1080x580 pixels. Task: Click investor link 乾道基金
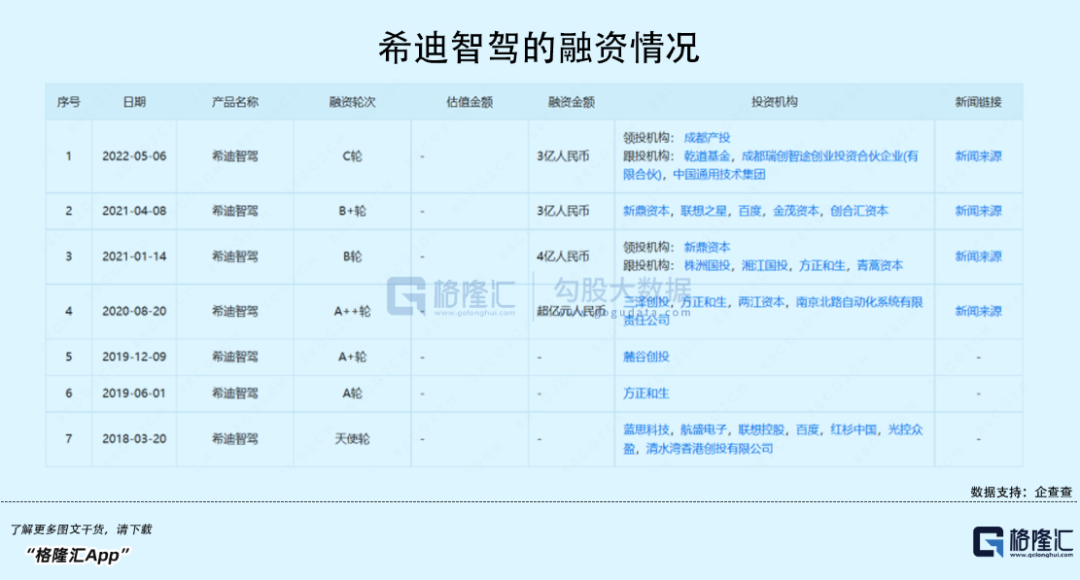pos(707,156)
